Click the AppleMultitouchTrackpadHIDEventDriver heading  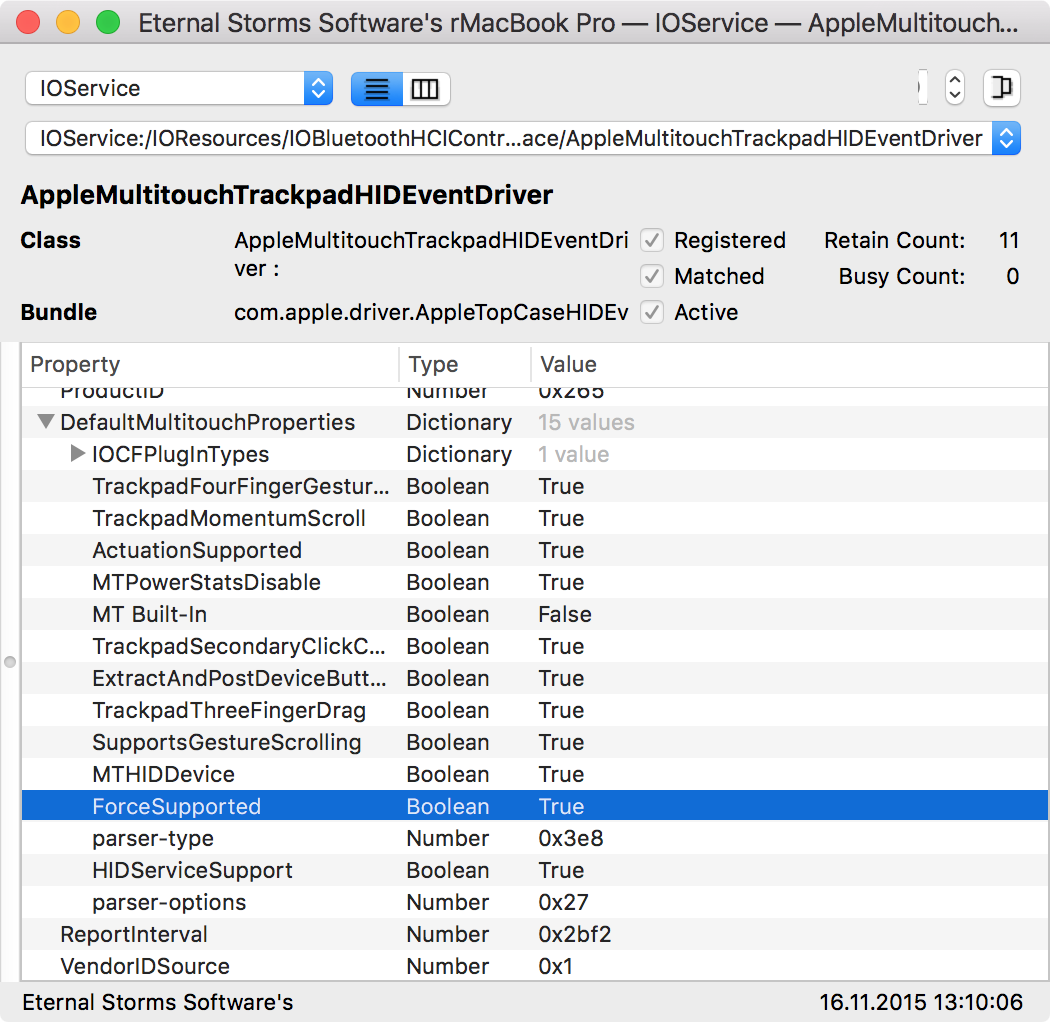pyautogui.click(x=287, y=195)
